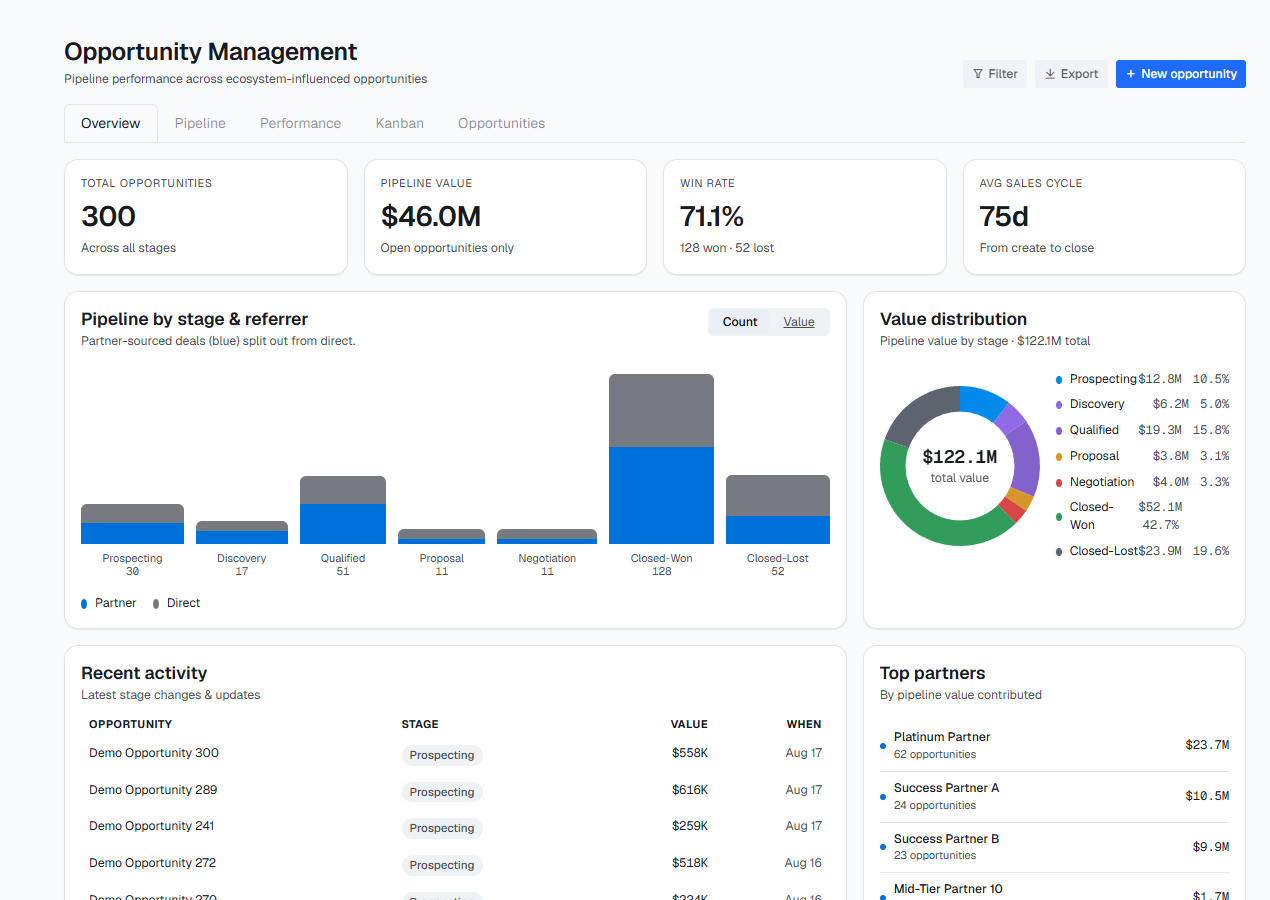Viewport: 1270px width, 900px height.
Task: Click the Closed-Lost legend label
Action: [x=1104, y=551]
